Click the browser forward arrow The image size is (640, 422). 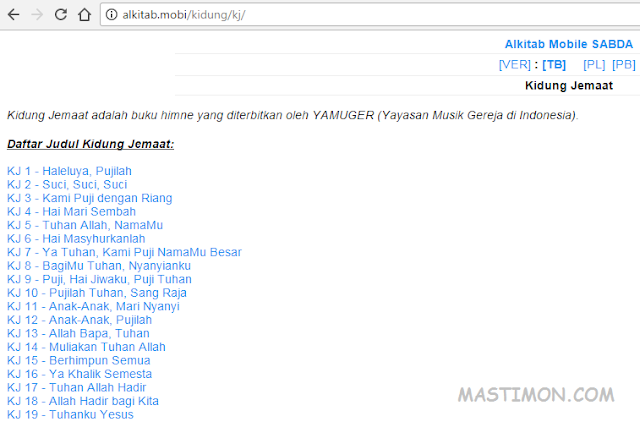pos(37,15)
